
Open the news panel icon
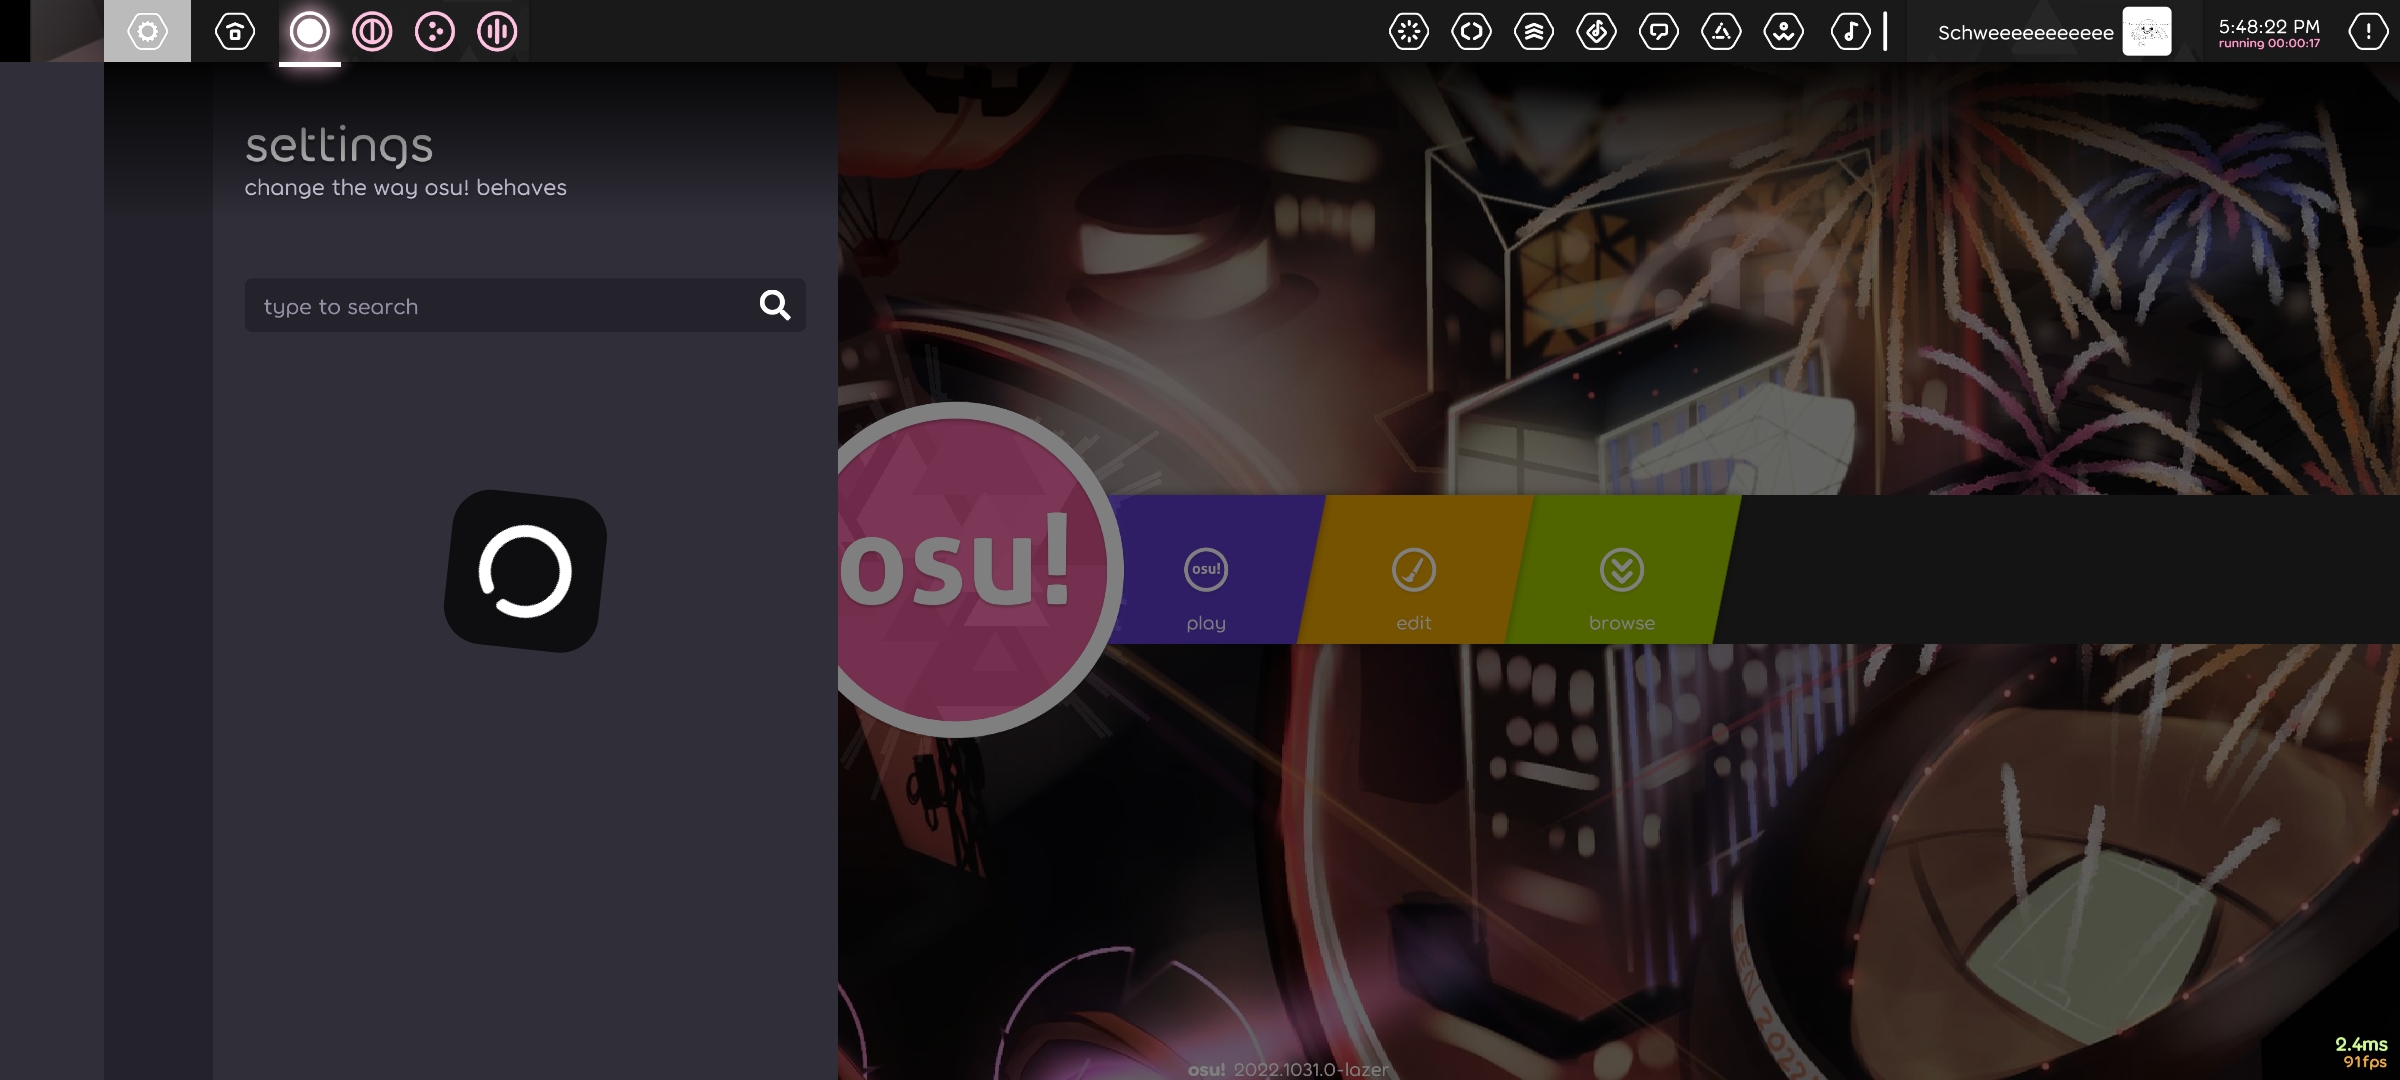[1407, 31]
